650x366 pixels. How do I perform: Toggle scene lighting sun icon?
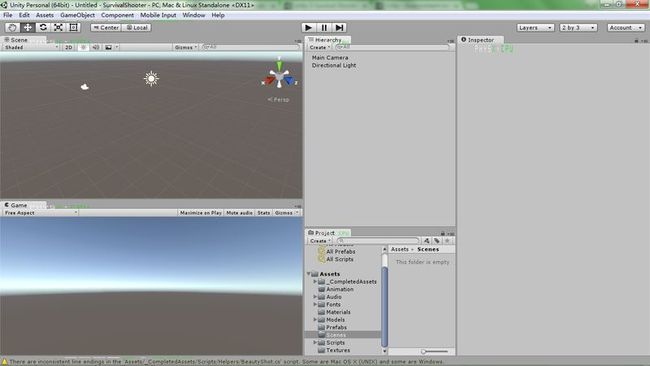83,47
